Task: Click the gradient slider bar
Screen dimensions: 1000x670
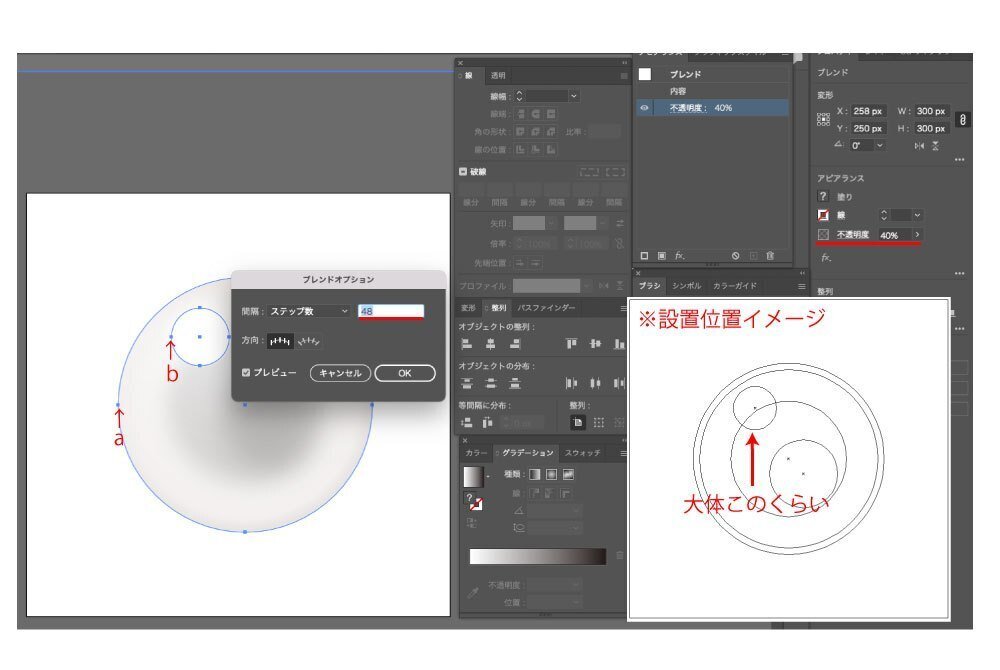Action: click(x=538, y=557)
